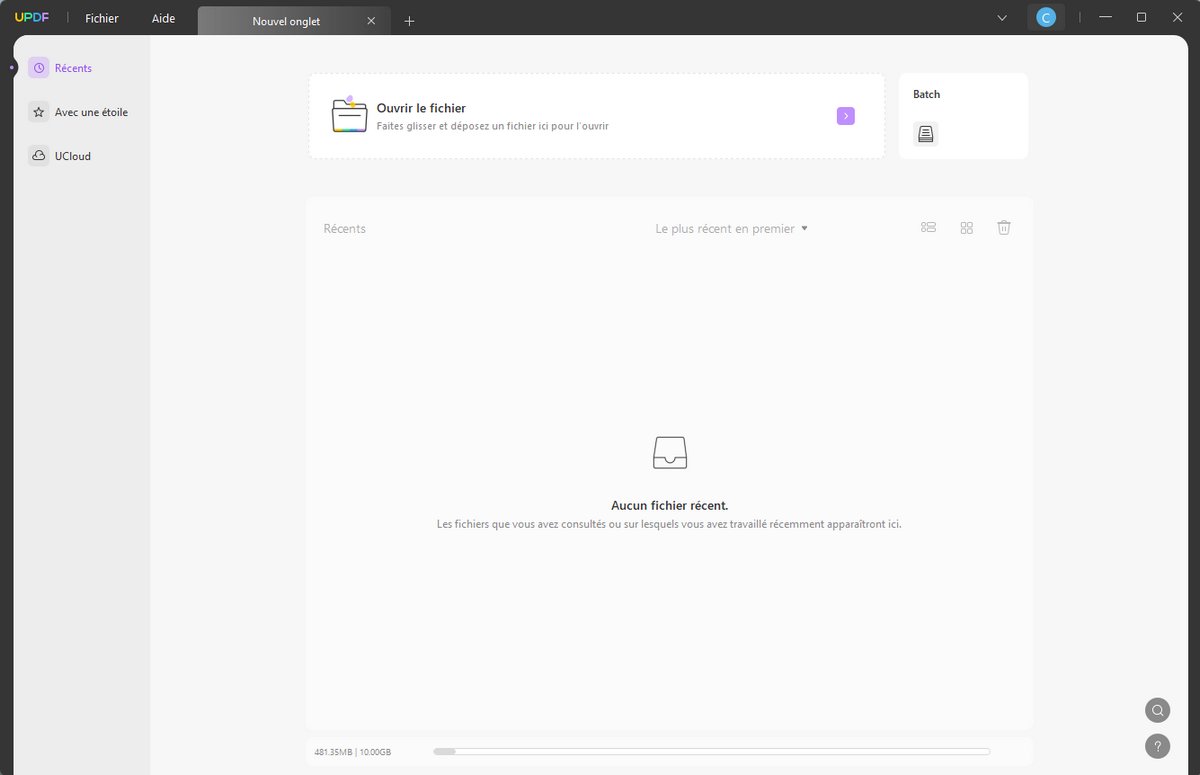Open the Fichier menu
Image resolution: width=1200 pixels, height=775 pixels.
[x=102, y=19]
